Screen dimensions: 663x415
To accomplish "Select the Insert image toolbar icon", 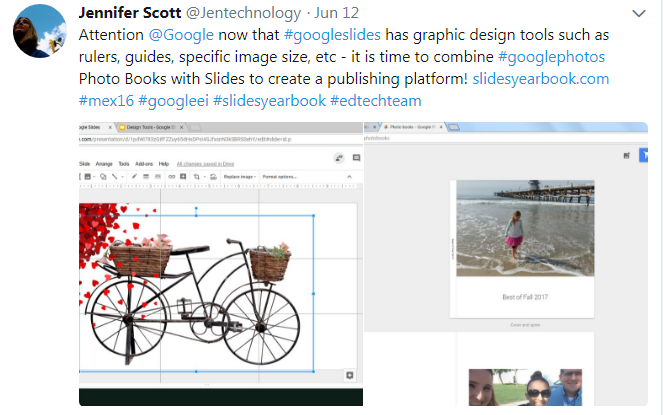I will tap(88, 176).
